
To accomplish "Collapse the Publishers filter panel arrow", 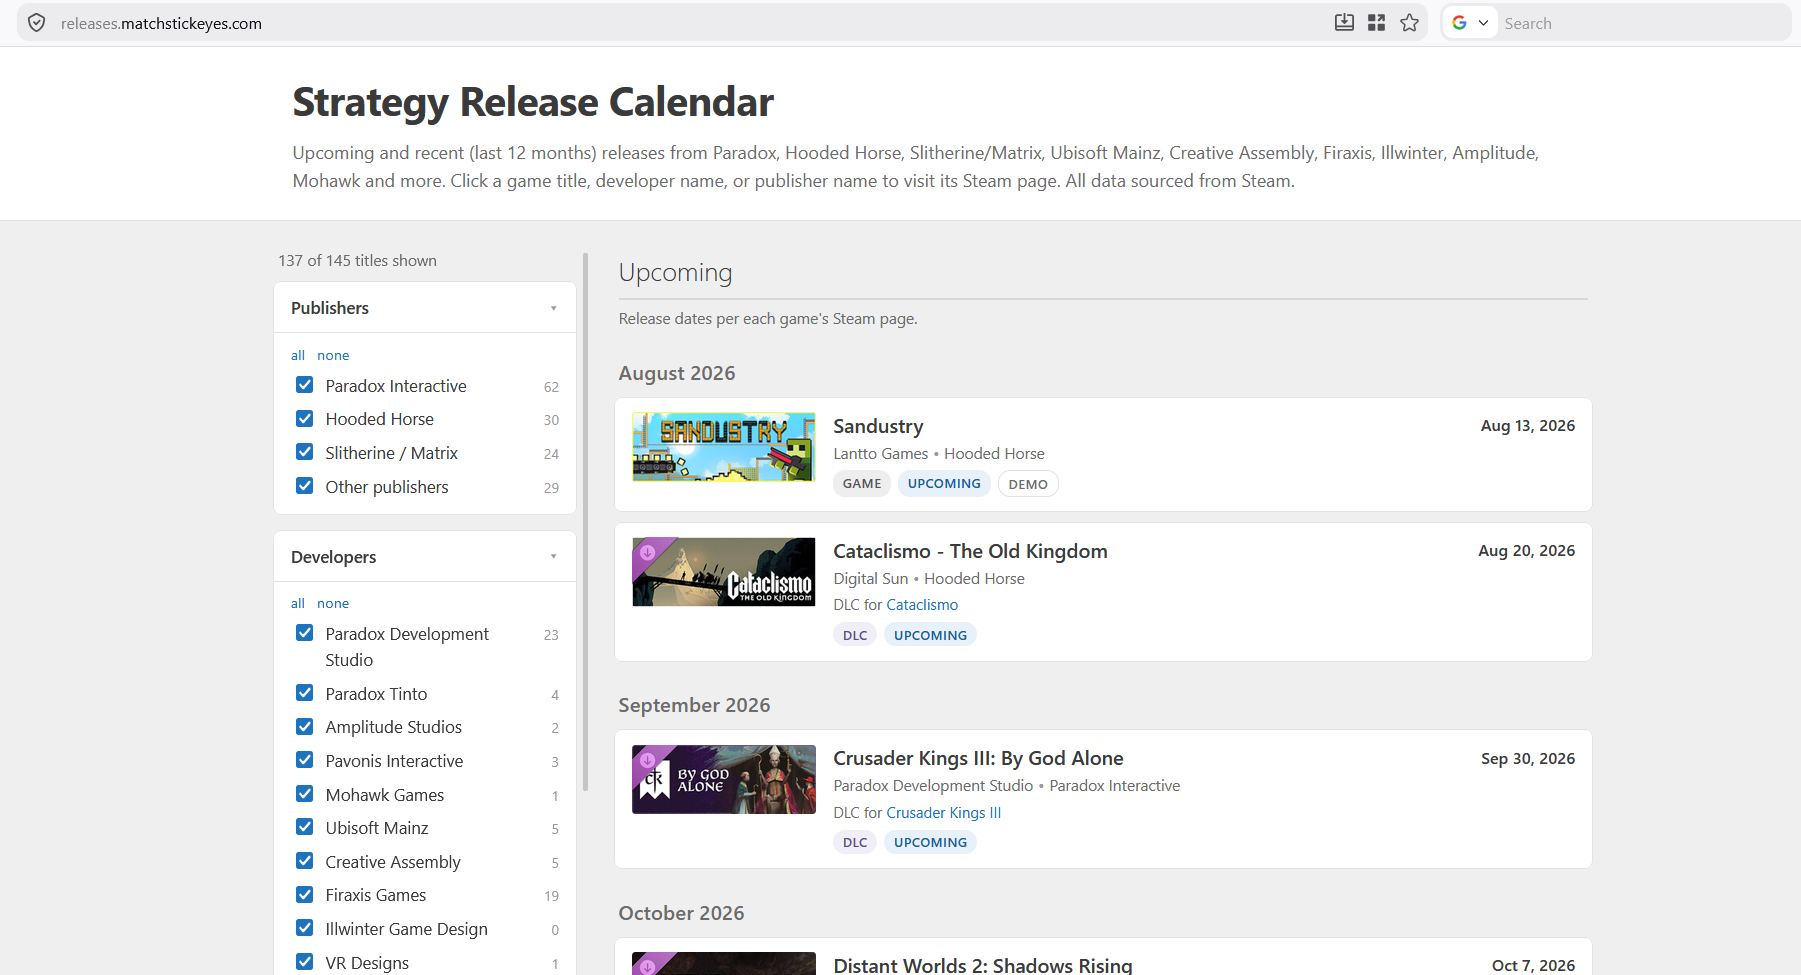I will (x=553, y=308).
